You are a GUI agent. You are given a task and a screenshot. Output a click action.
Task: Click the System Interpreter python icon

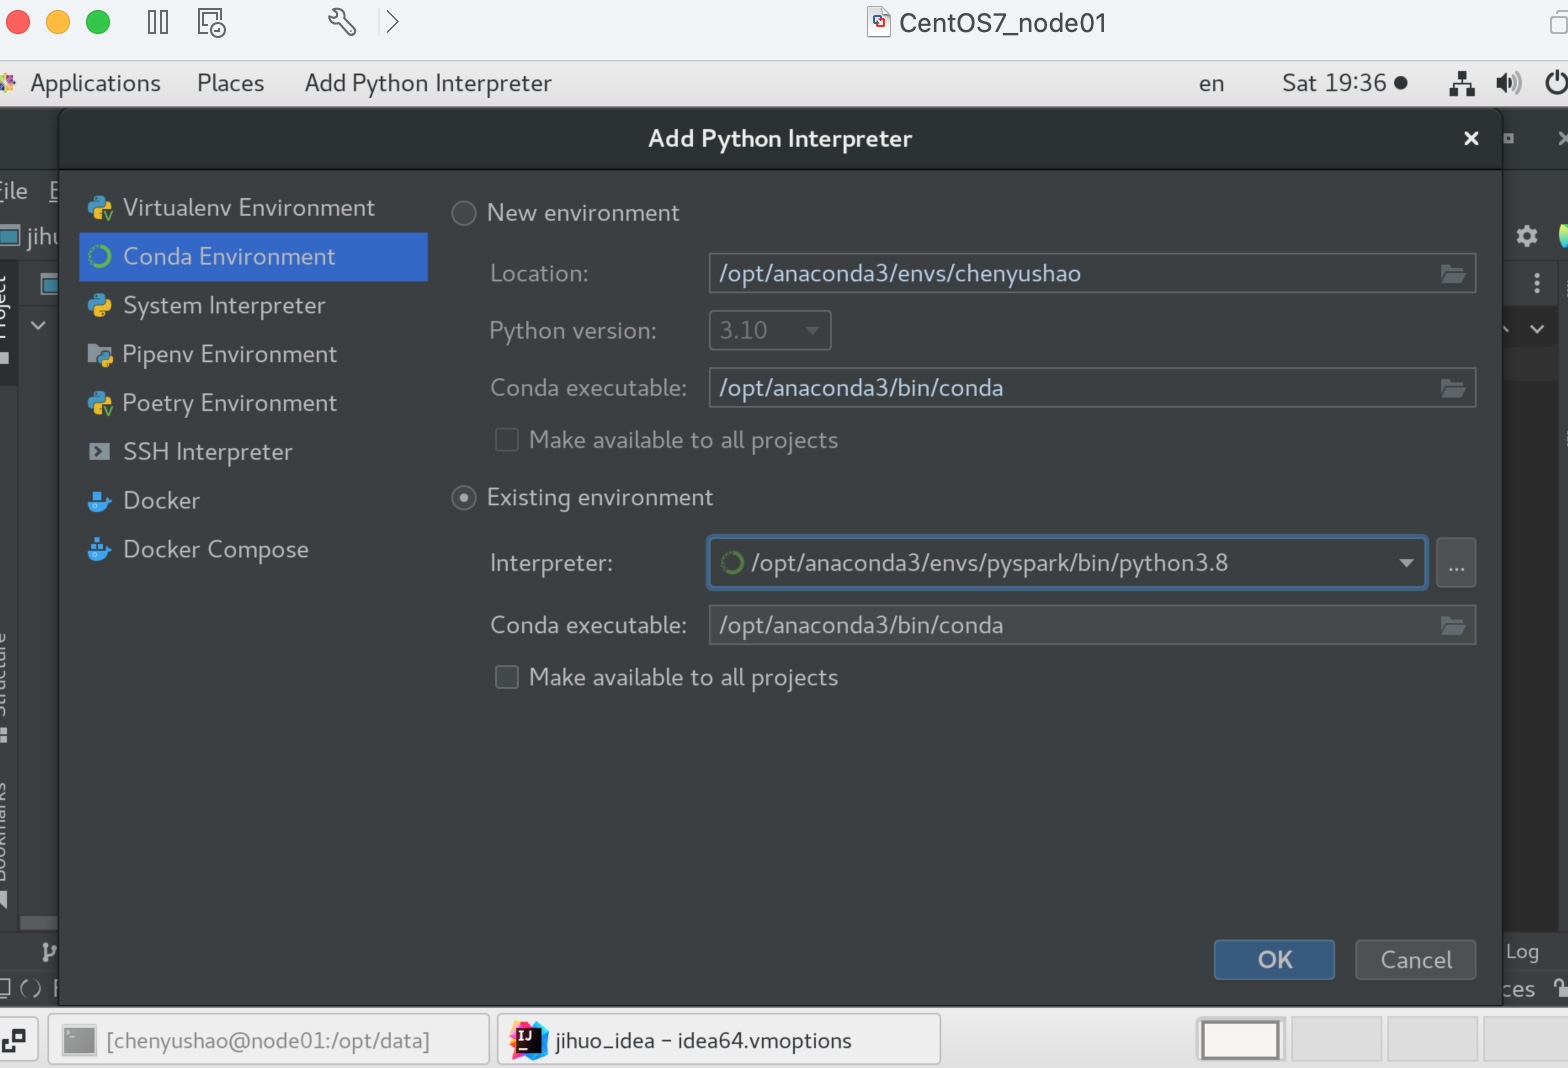pos(100,306)
